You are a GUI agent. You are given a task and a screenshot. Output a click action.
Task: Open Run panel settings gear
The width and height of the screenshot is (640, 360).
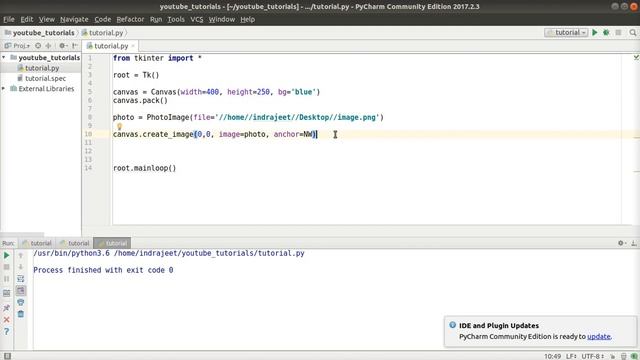tap(621, 243)
